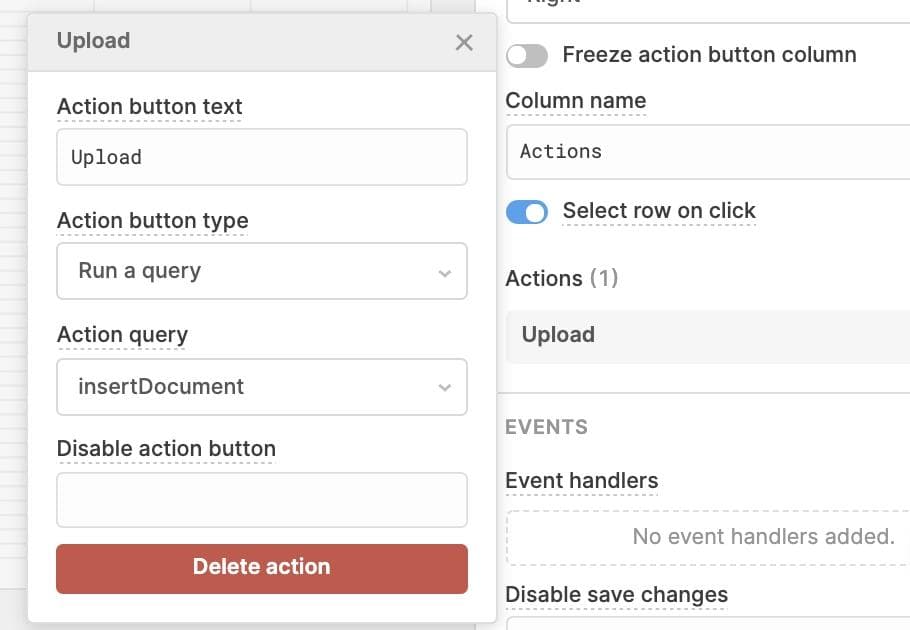Click the EVENTS section header

click(546, 427)
